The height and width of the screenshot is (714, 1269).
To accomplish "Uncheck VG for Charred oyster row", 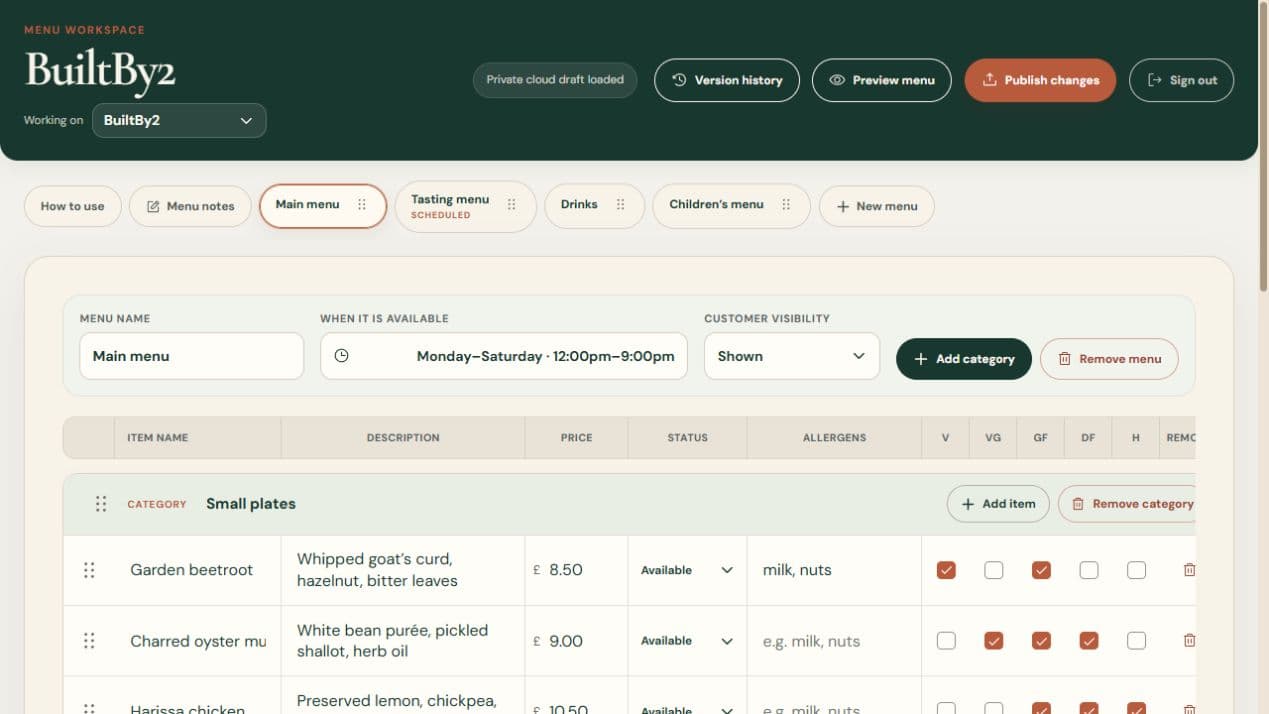I will coord(993,641).
